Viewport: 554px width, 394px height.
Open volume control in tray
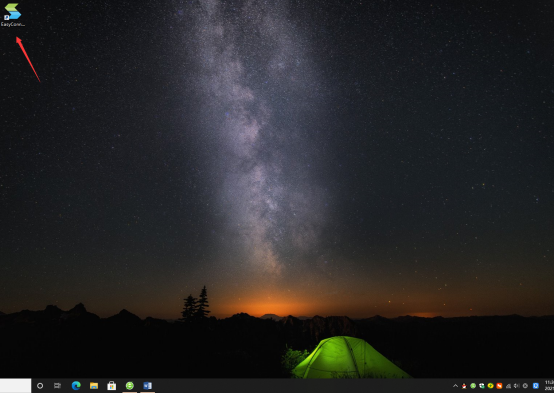[517, 386]
